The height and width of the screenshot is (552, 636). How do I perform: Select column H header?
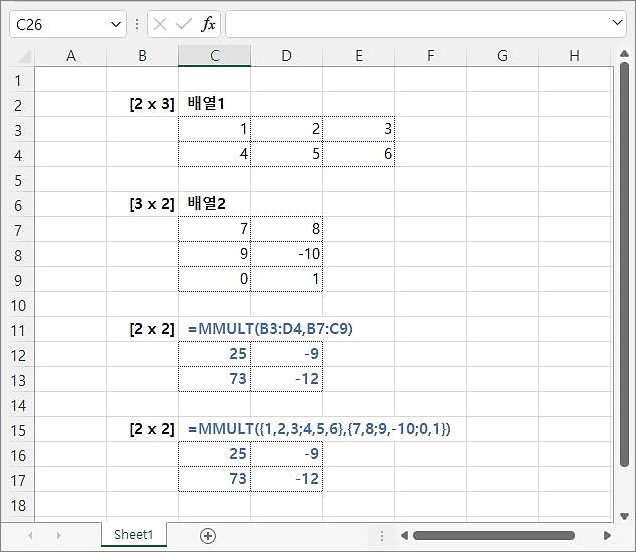(574, 56)
